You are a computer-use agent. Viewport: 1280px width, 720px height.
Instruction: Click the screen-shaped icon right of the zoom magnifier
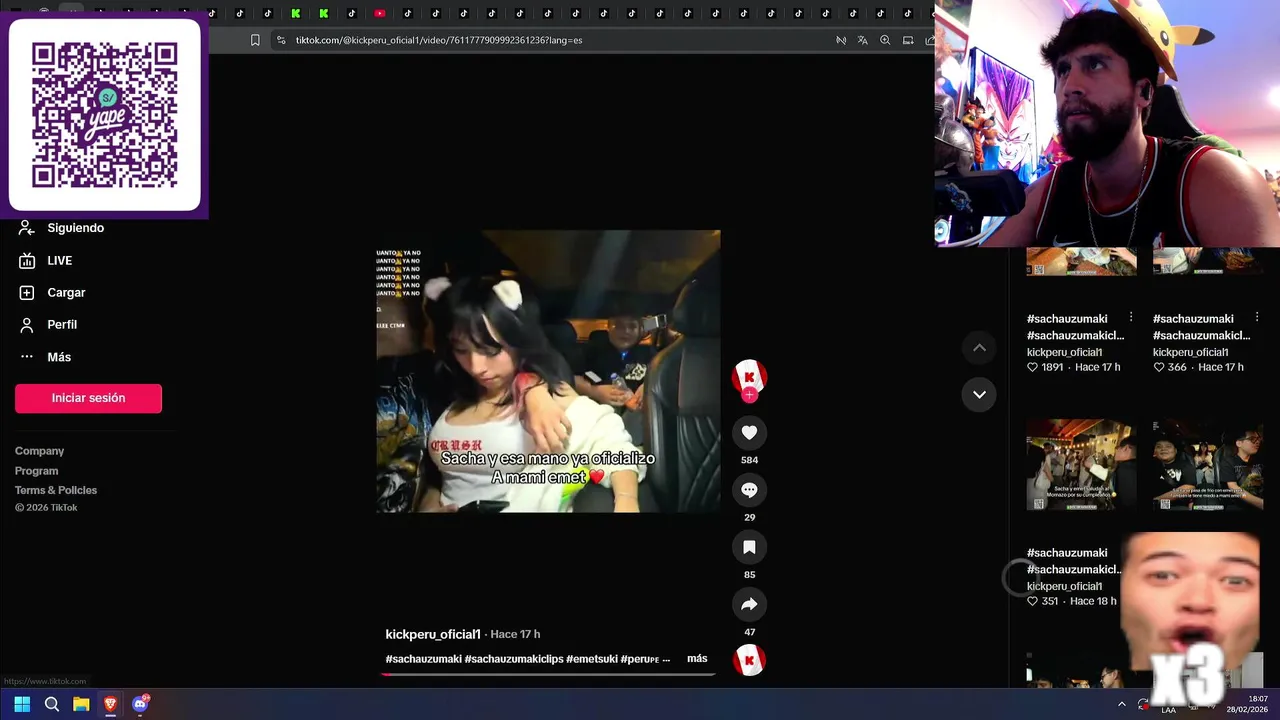pos(908,40)
